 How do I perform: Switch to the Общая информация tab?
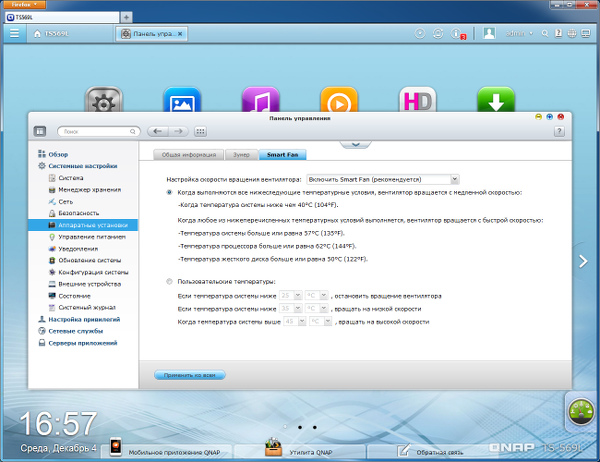click(189, 155)
